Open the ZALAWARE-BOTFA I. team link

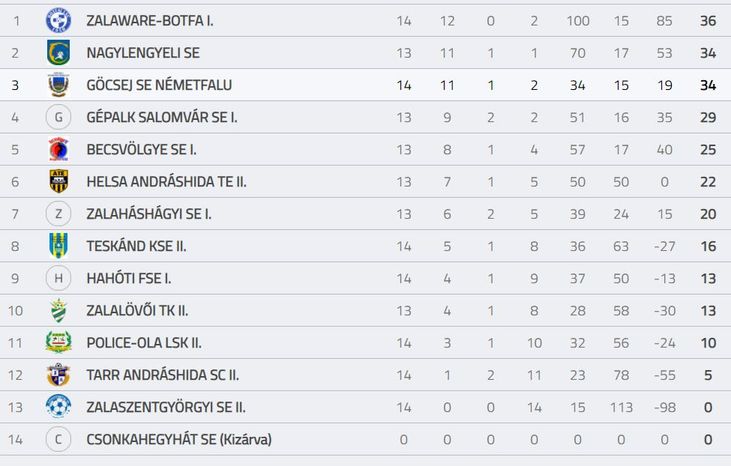150,21
